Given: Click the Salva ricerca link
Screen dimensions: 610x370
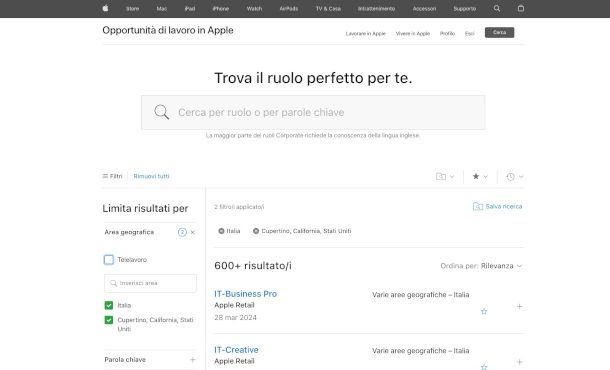Looking at the screenshot, I should click(504, 207).
